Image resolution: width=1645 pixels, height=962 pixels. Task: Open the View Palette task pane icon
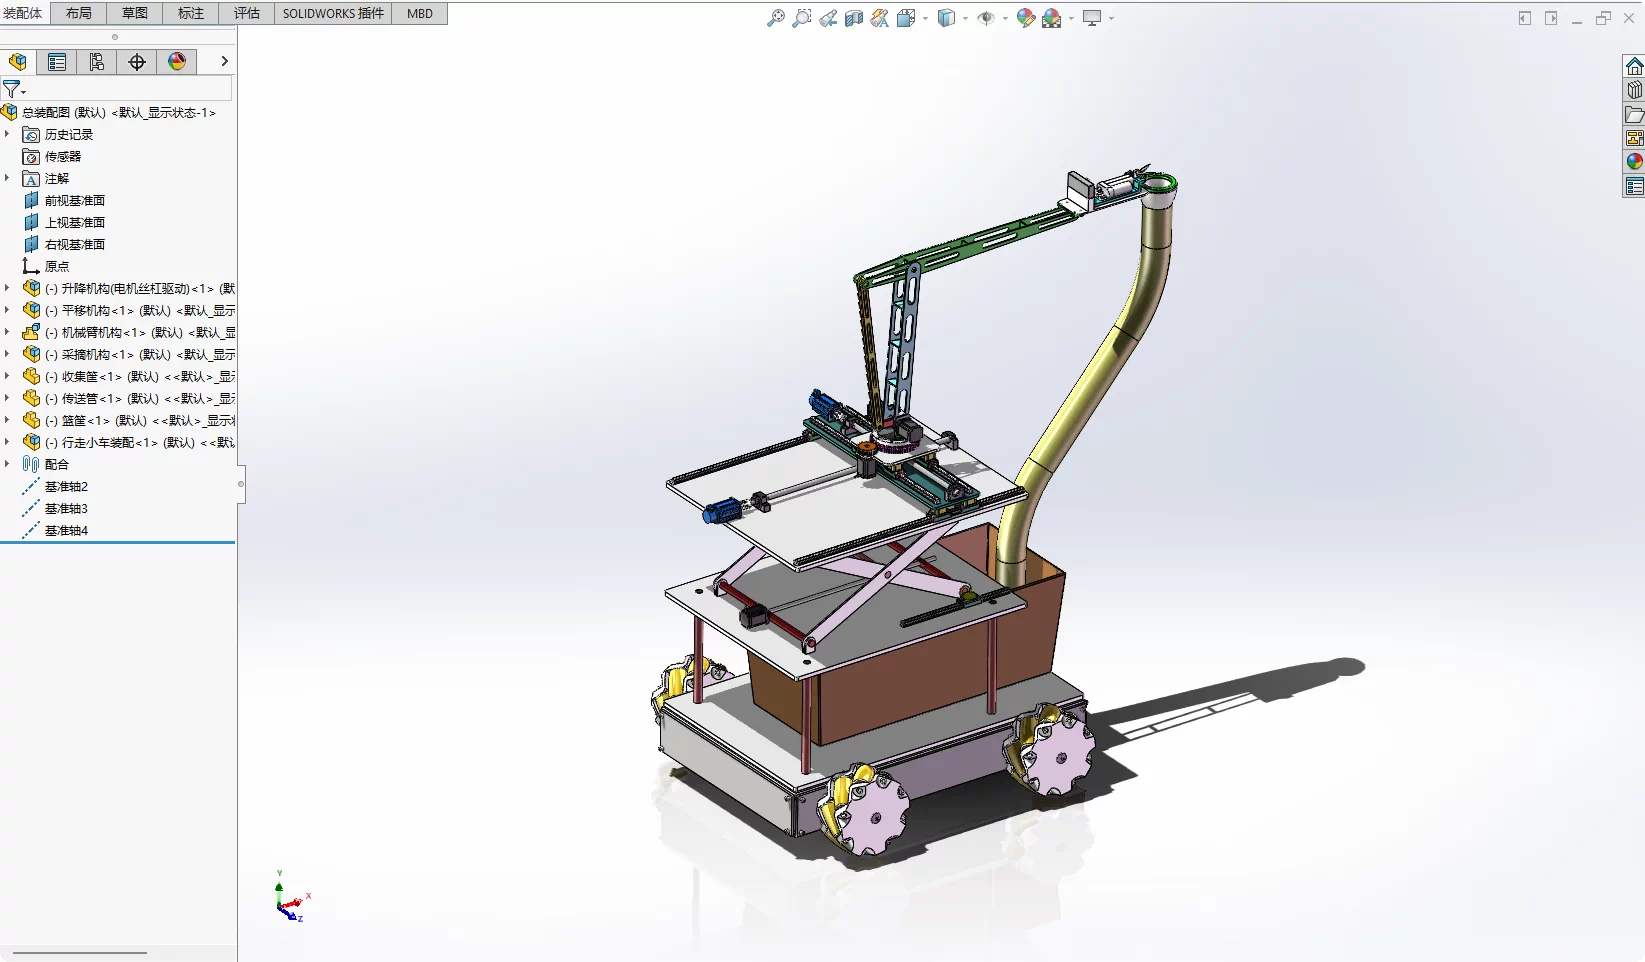click(x=1634, y=138)
